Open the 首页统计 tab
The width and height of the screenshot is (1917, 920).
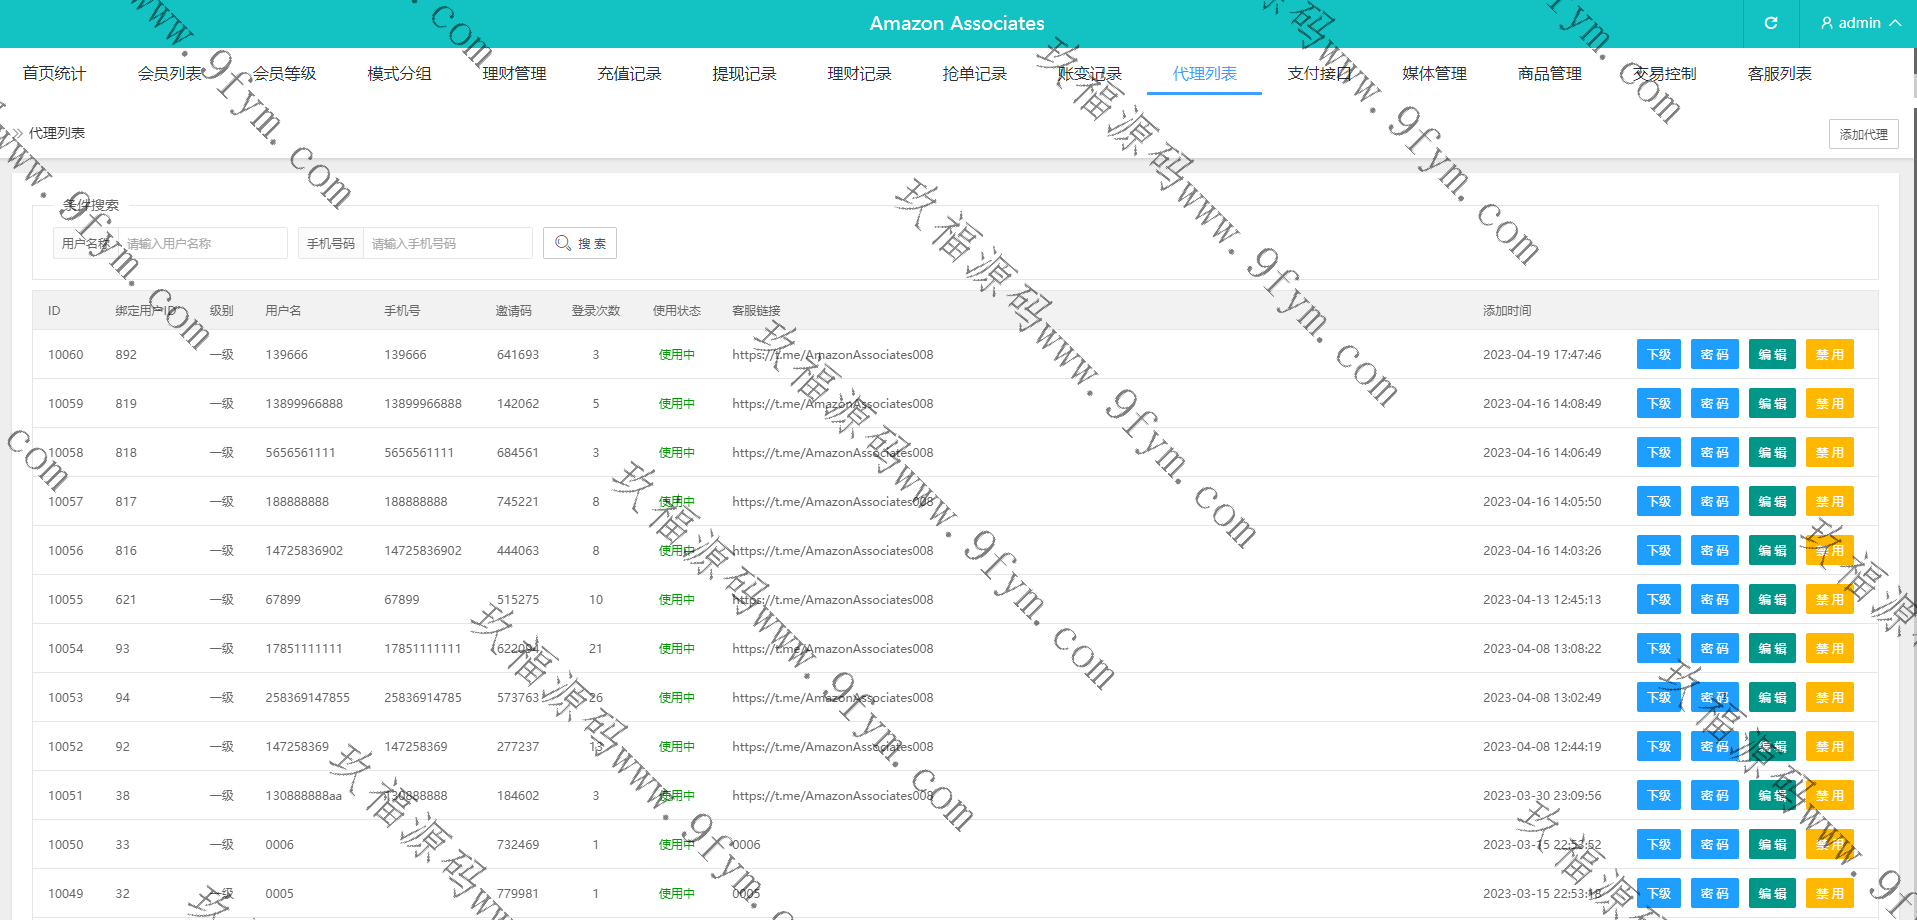coord(54,74)
